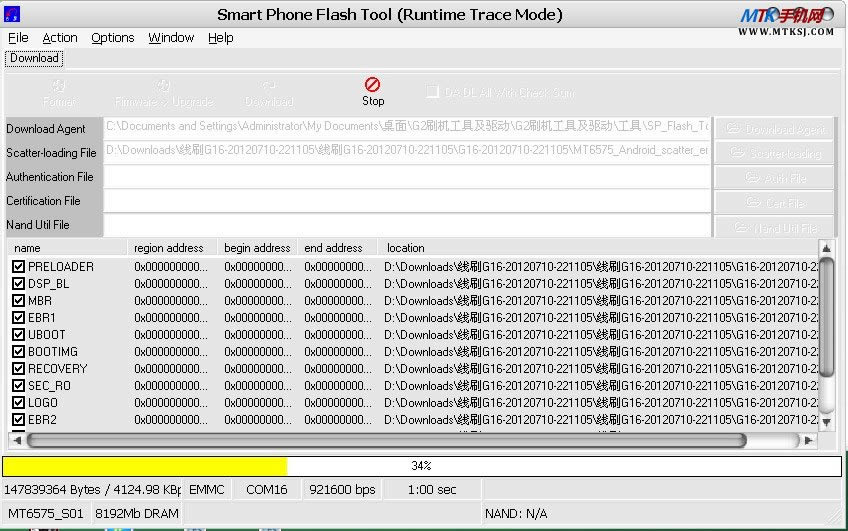Screen dimensions: 848x531
Task: Enable DA DL All With Check Sum
Action: coord(432,92)
